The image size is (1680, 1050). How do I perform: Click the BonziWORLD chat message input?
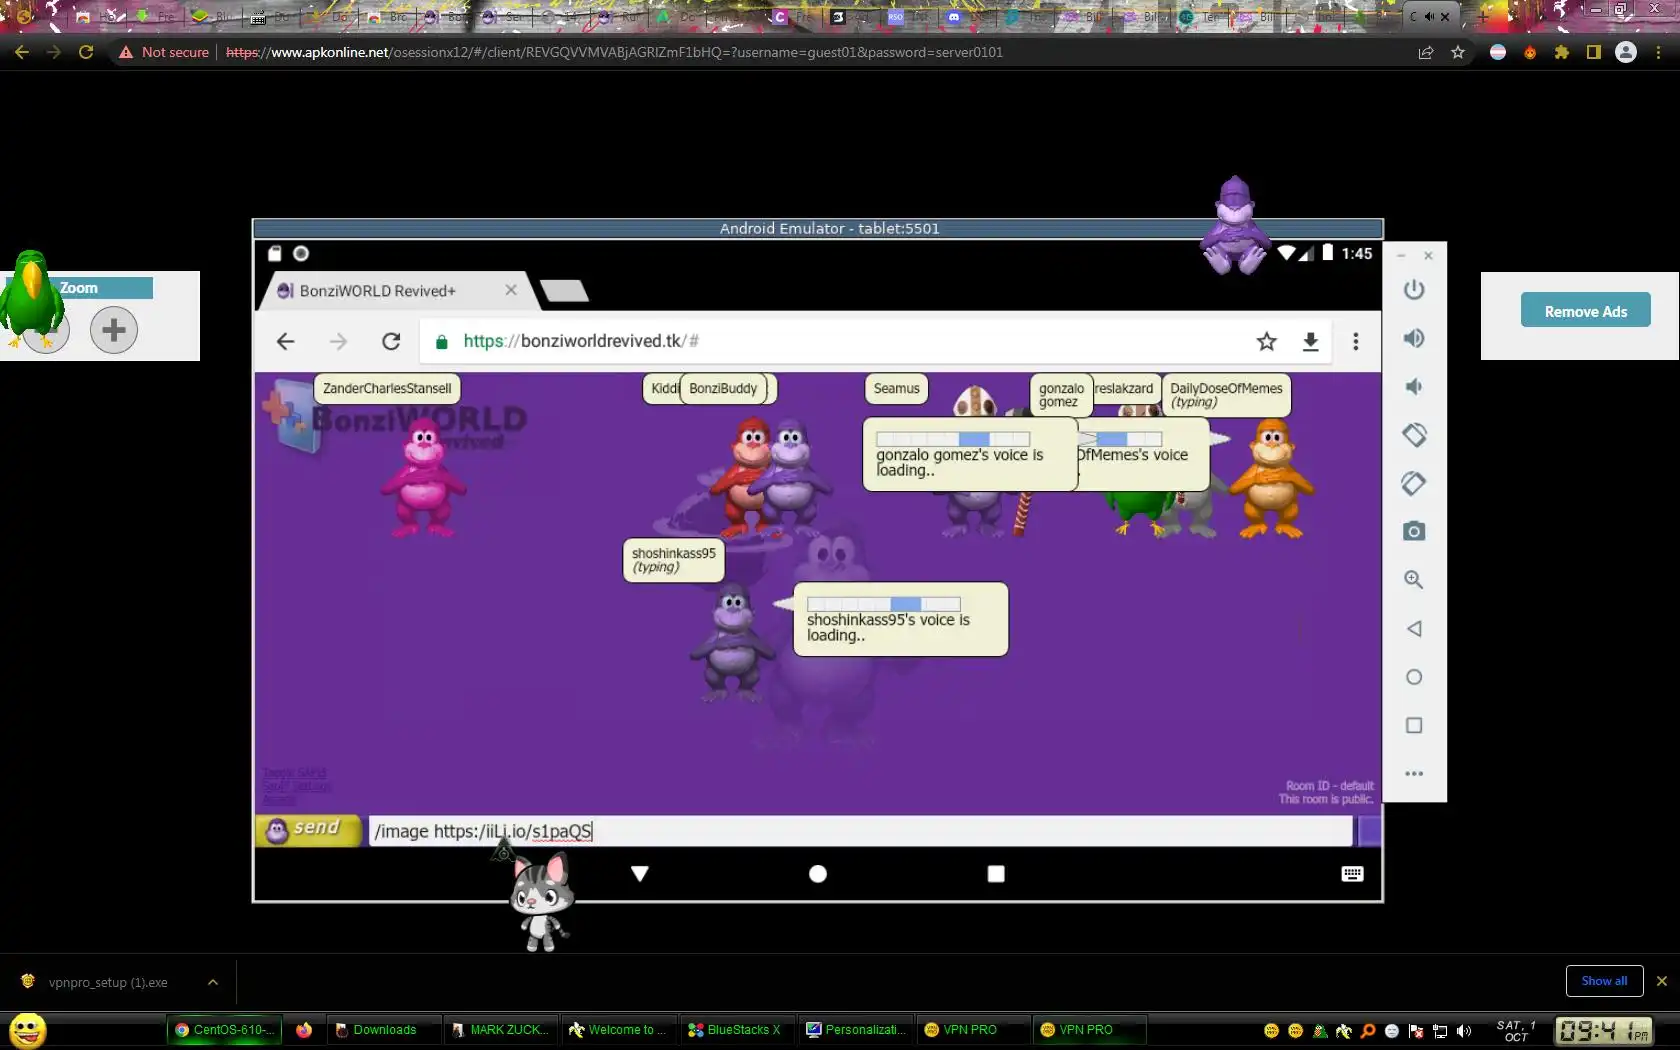click(x=860, y=831)
